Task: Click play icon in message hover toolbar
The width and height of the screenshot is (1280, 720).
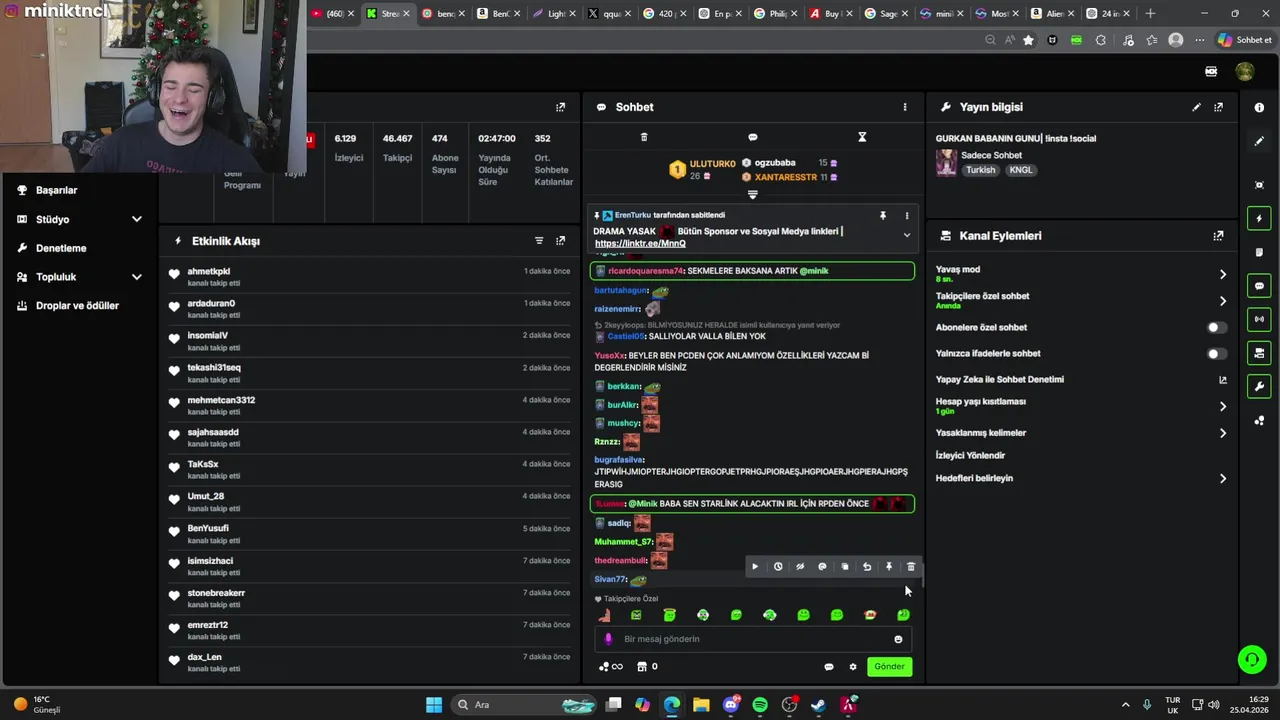Action: click(755, 567)
